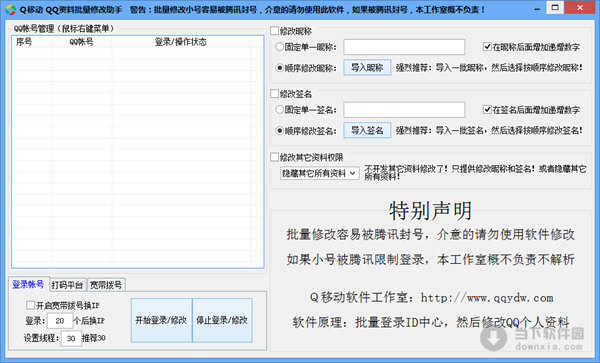Click the QQ帐号管理（鼠标右键菜单） group label
This screenshot has height=363, width=600.
64,28
